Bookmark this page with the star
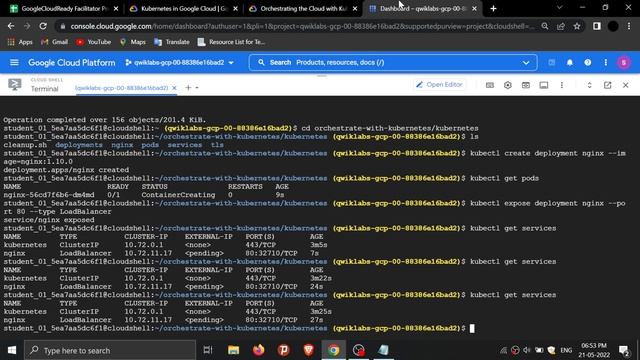The width and height of the screenshot is (640, 360). click(577, 26)
